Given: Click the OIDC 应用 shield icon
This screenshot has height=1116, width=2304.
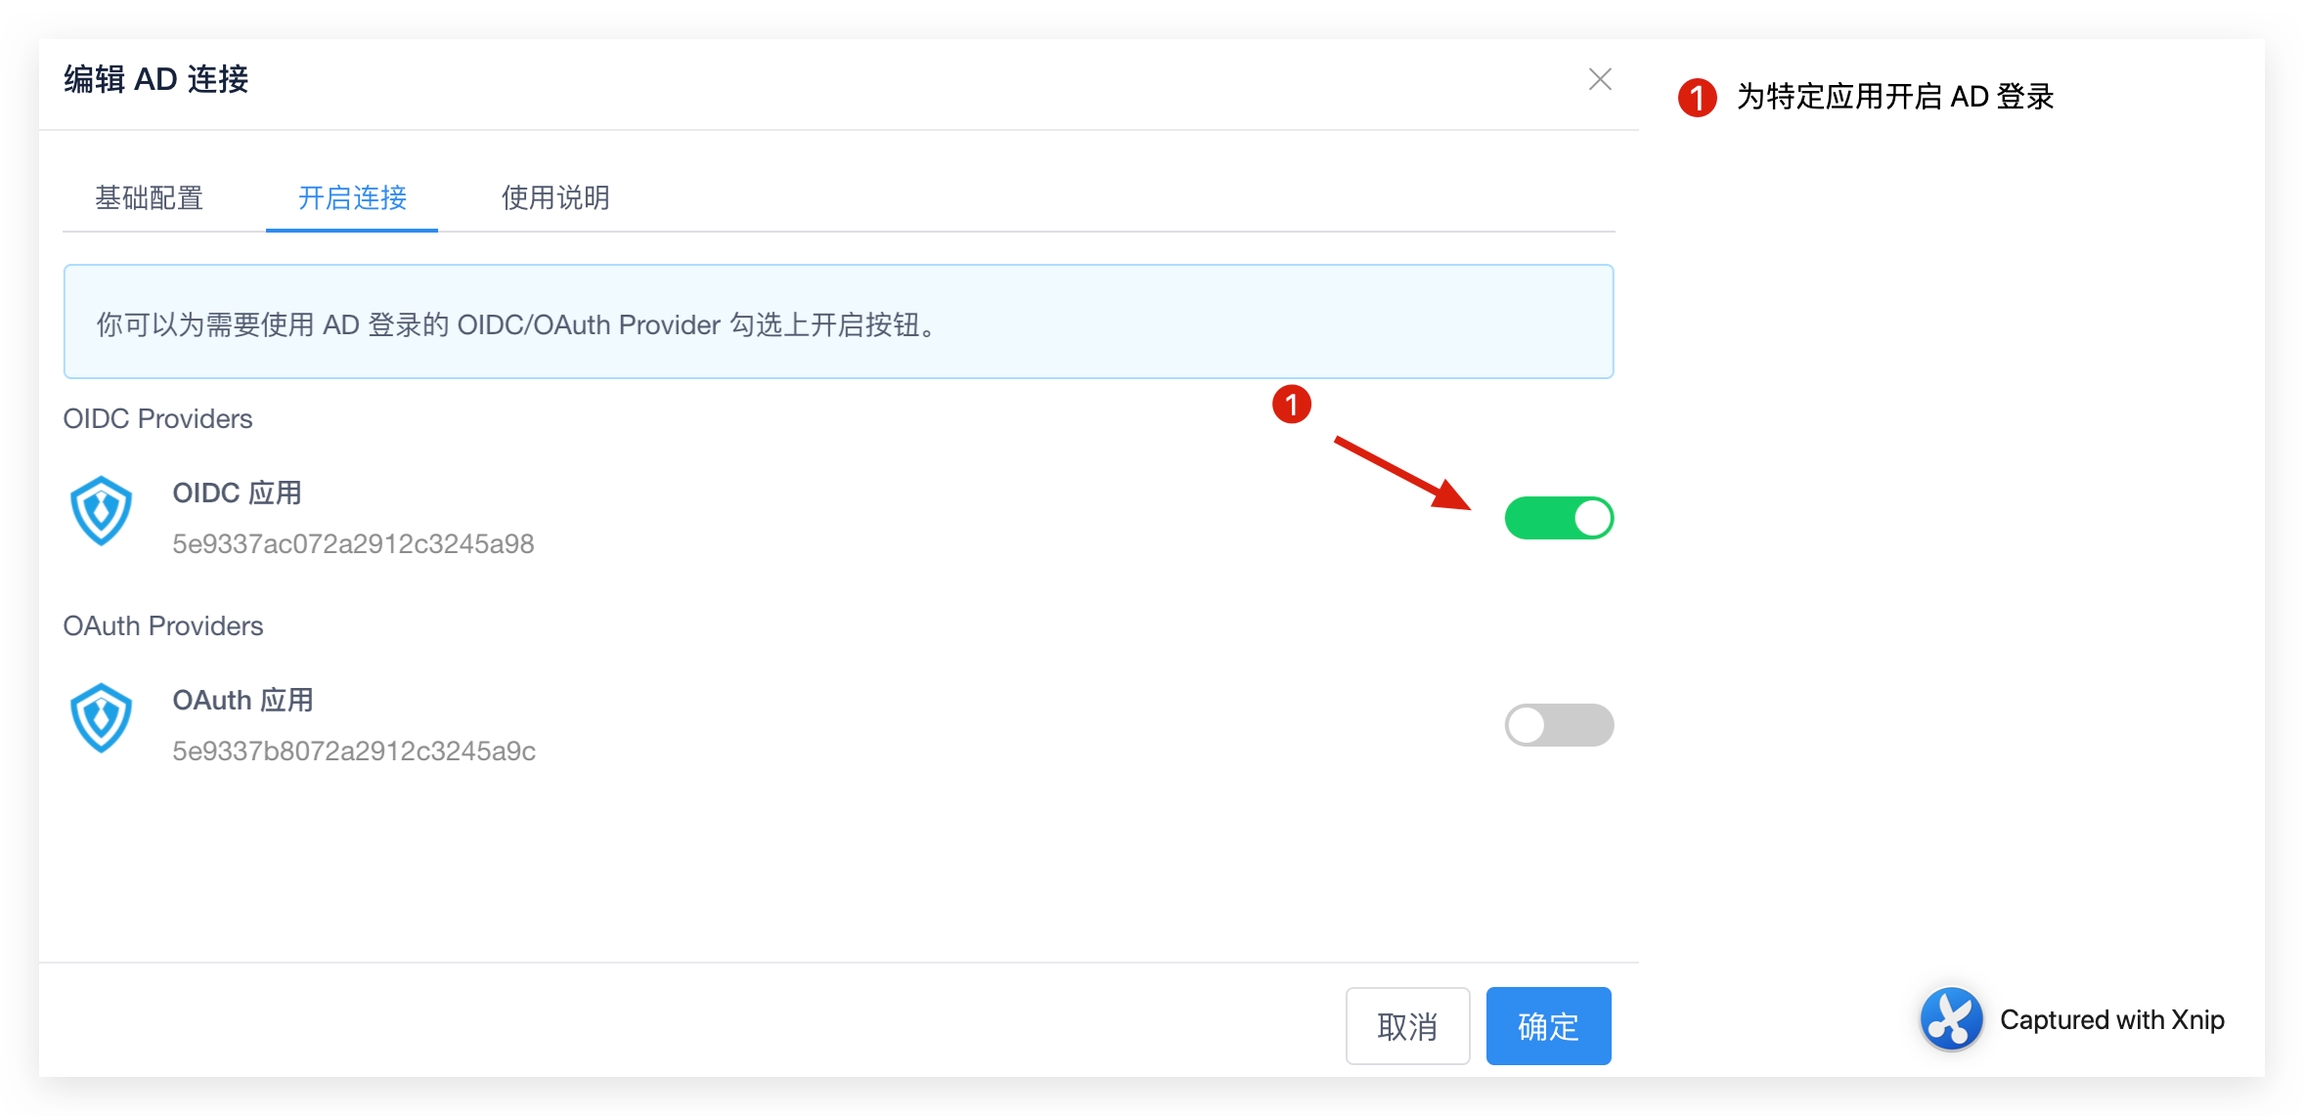Looking at the screenshot, I should pyautogui.click(x=101, y=512).
